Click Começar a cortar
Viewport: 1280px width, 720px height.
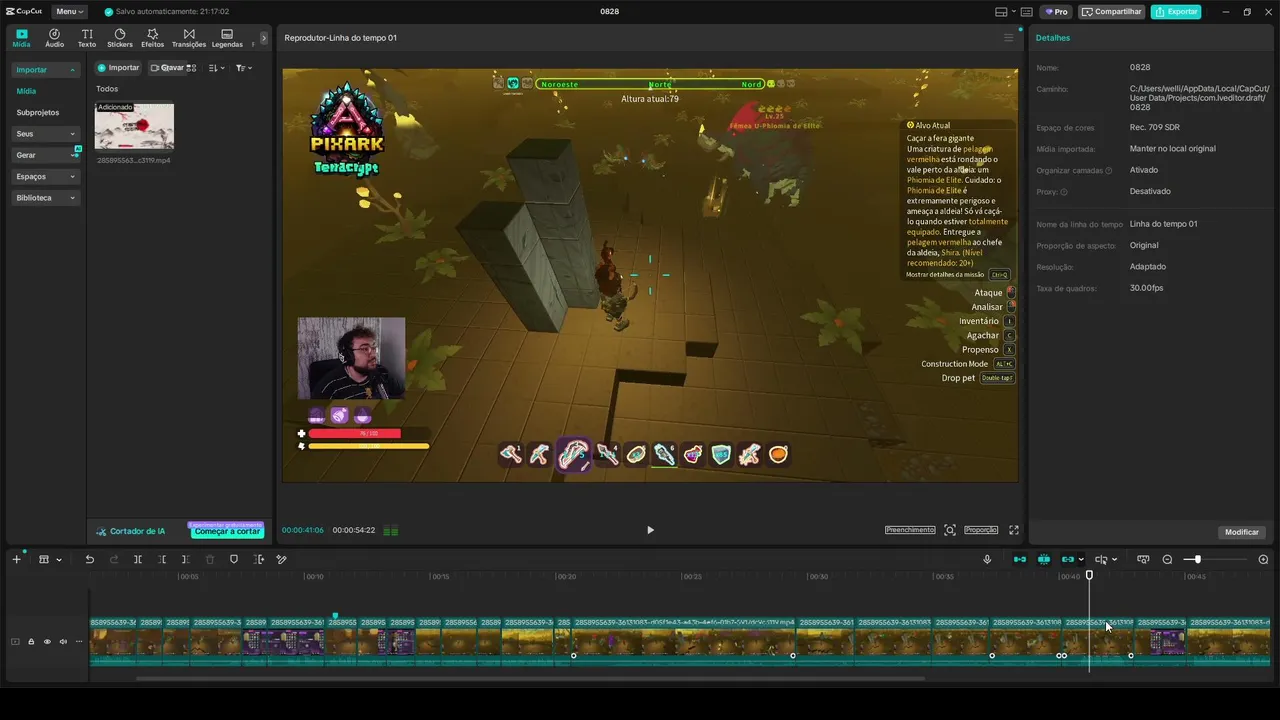(x=227, y=531)
